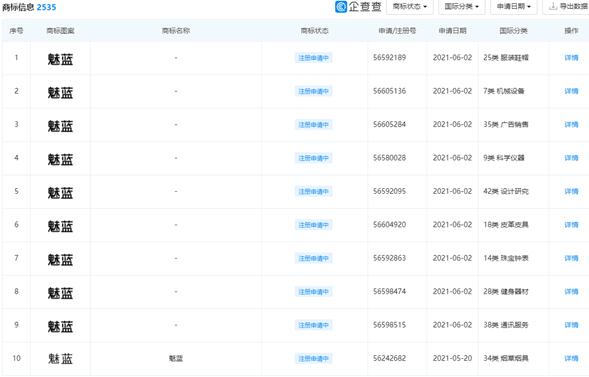Select registration number 56242682
Image resolution: width=589 pixels, height=377 pixels.
click(x=390, y=358)
